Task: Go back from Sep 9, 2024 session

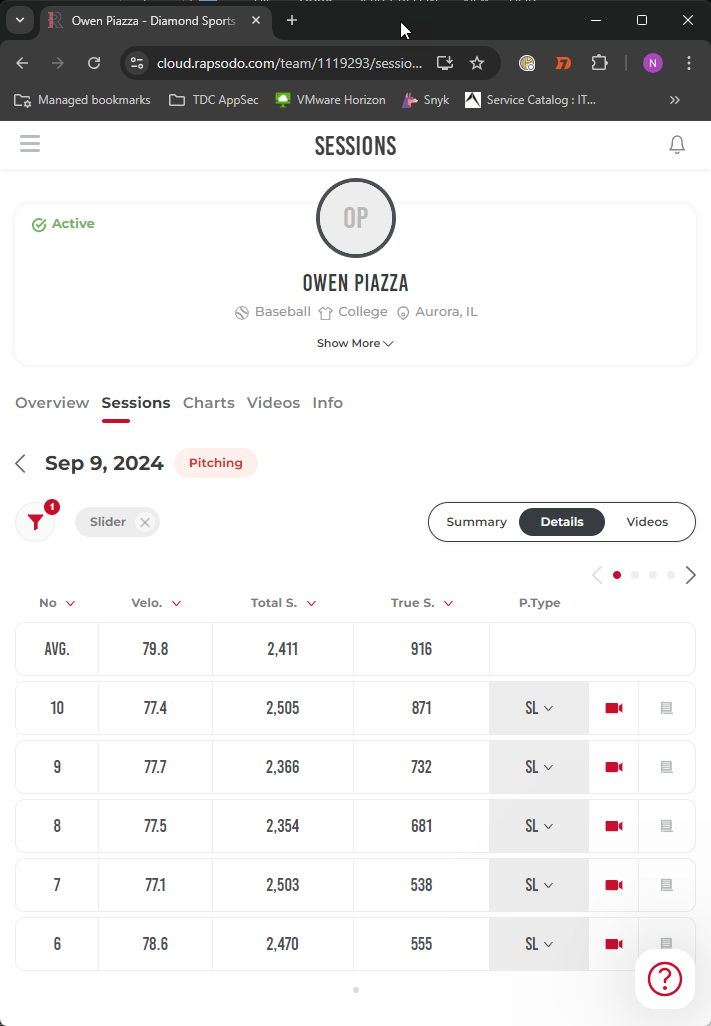Action: [x=21, y=463]
